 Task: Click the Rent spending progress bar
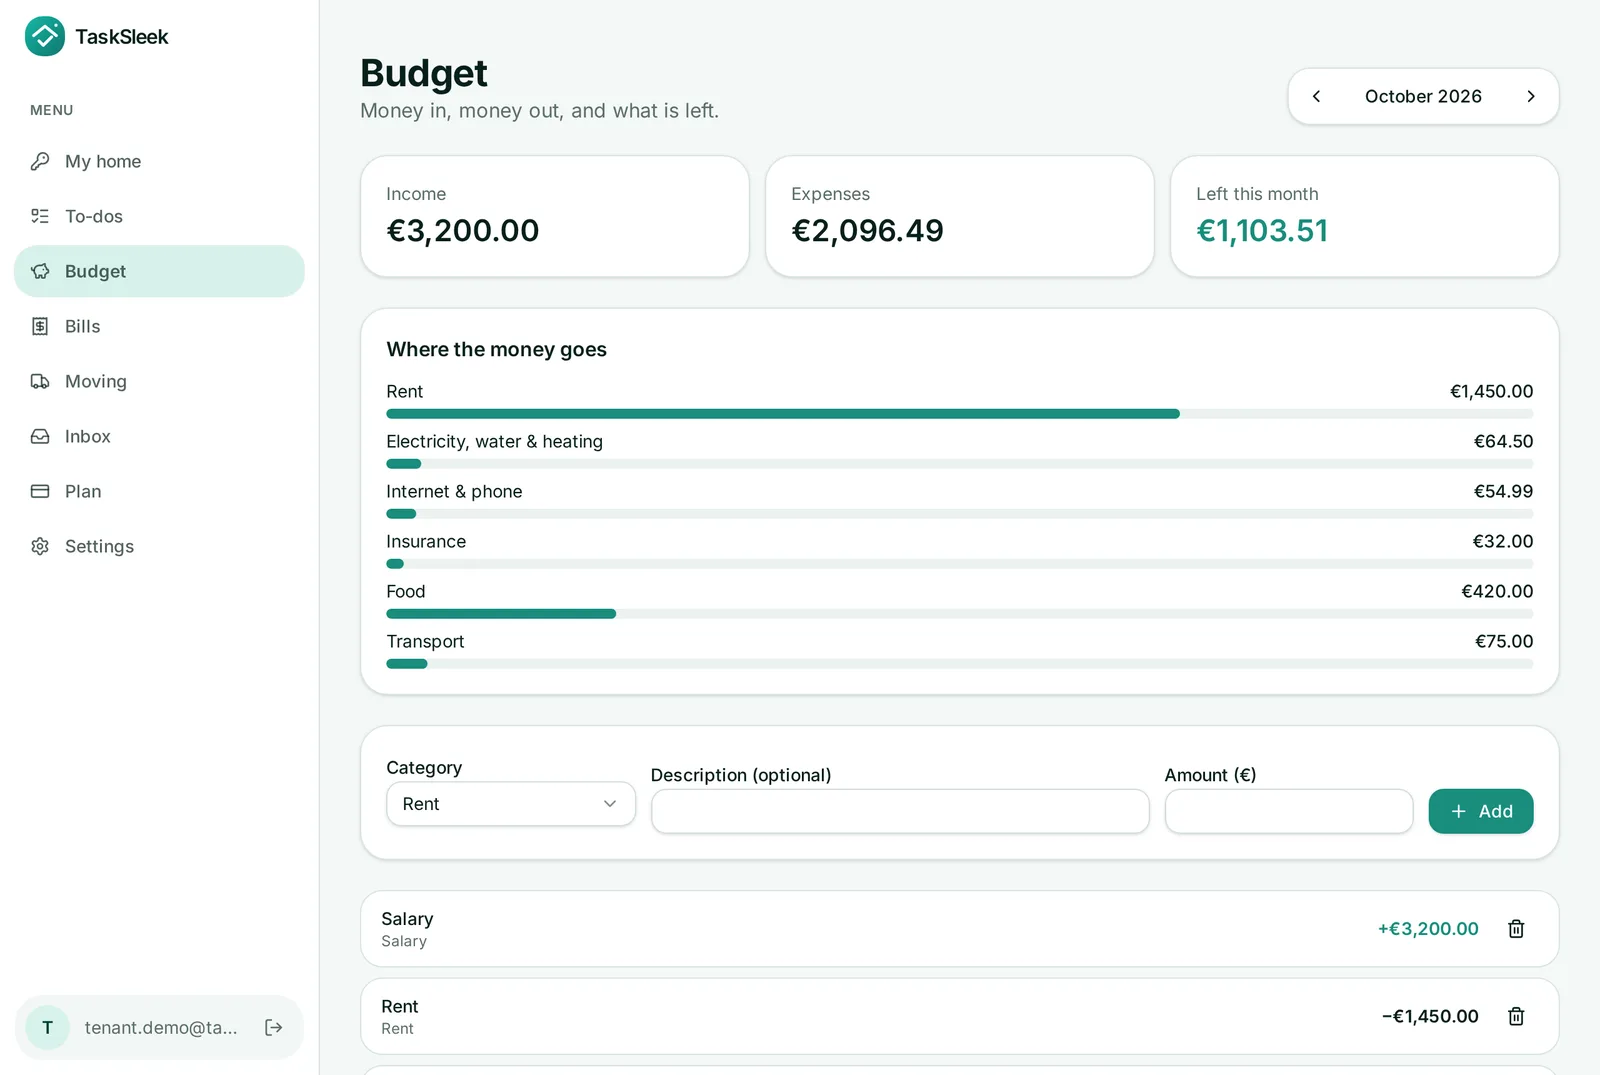[x=960, y=414]
